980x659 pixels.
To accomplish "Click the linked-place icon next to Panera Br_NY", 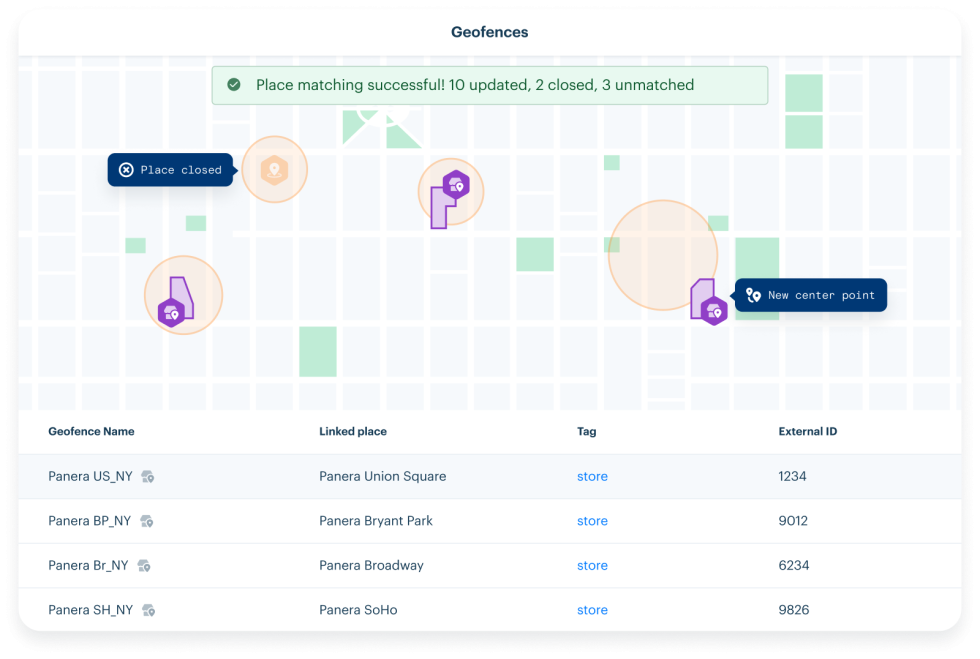I will pyautogui.click(x=144, y=566).
